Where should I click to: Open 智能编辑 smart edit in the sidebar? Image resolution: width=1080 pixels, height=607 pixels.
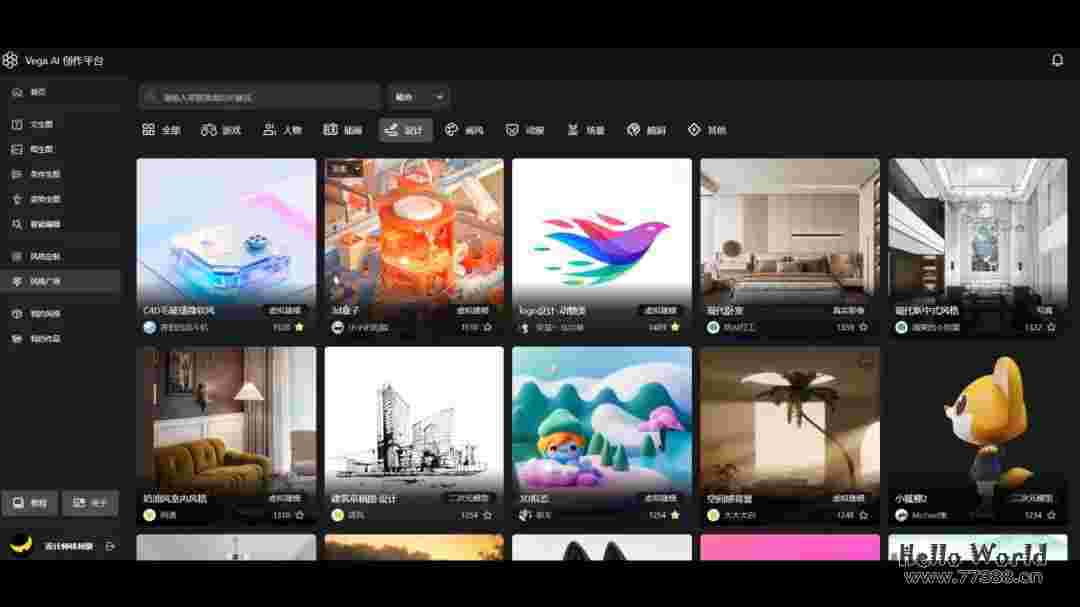pyautogui.click(x=60, y=224)
